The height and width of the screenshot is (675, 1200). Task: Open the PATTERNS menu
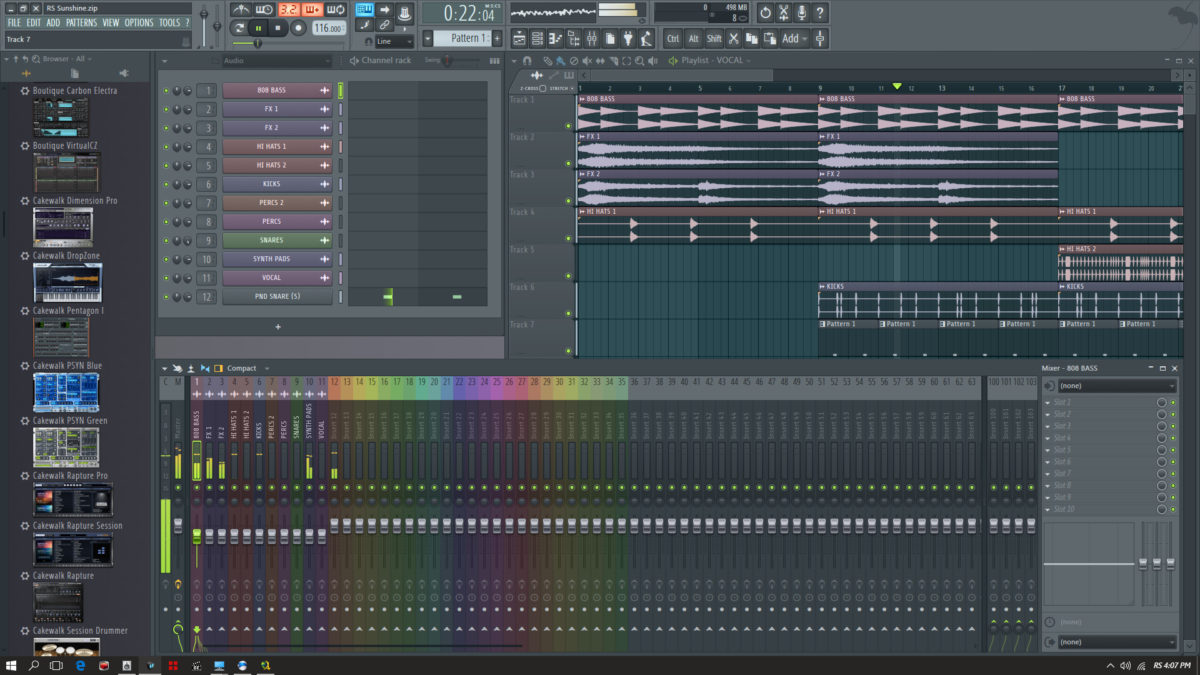tap(82, 22)
